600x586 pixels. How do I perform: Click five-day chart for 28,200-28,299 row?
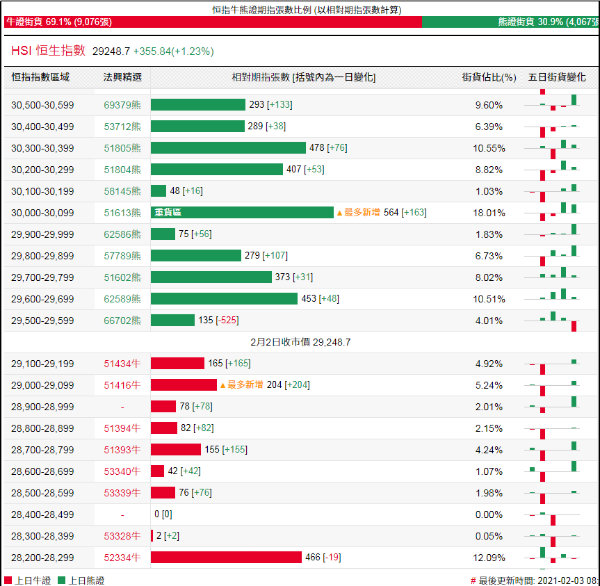pyautogui.click(x=553, y=557)
